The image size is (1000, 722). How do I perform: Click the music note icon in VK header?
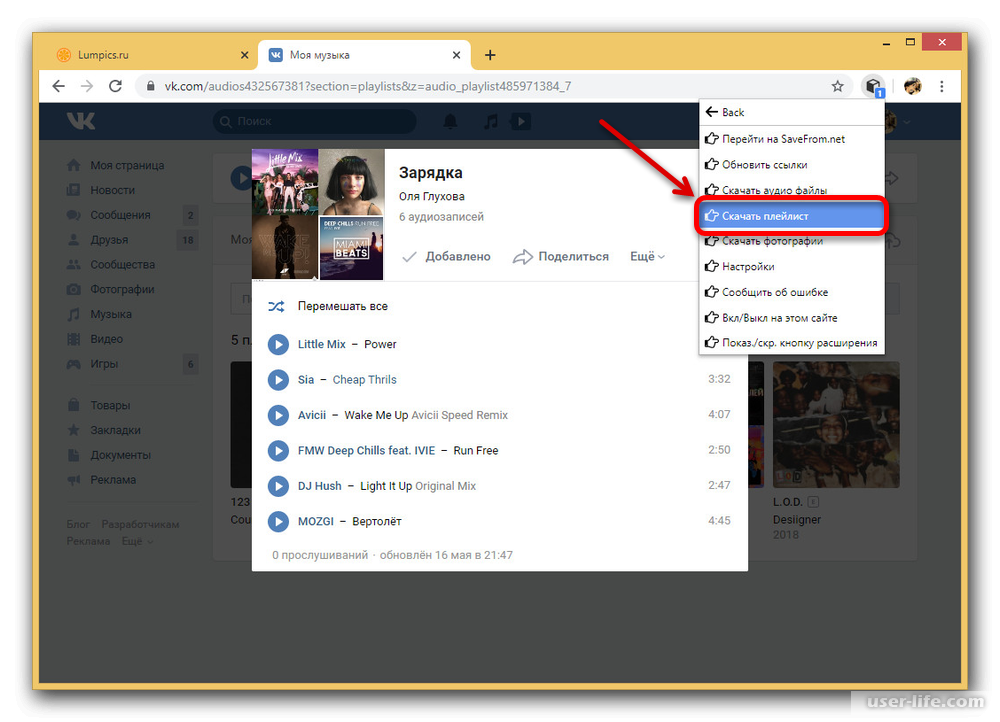pos(490,121)
